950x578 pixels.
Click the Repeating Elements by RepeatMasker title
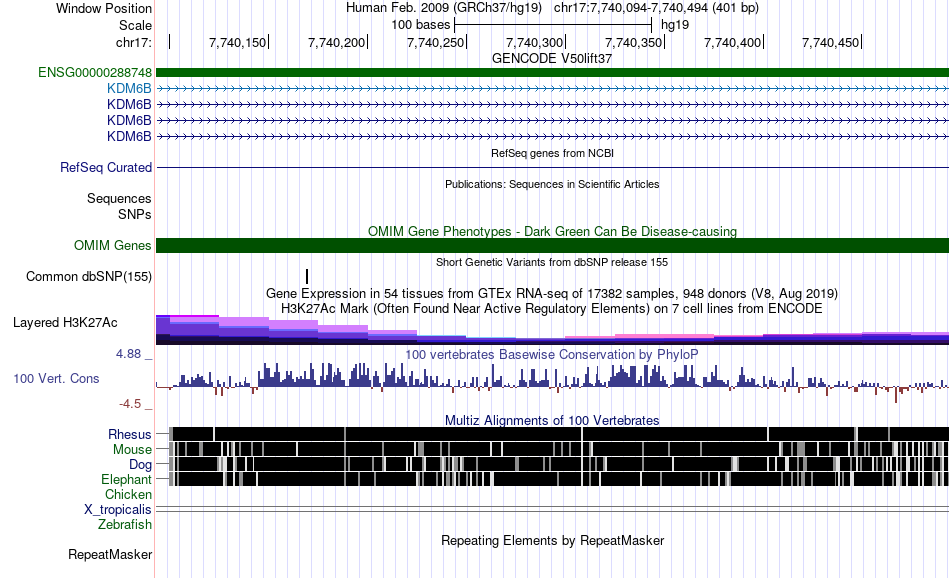point(553,540)
